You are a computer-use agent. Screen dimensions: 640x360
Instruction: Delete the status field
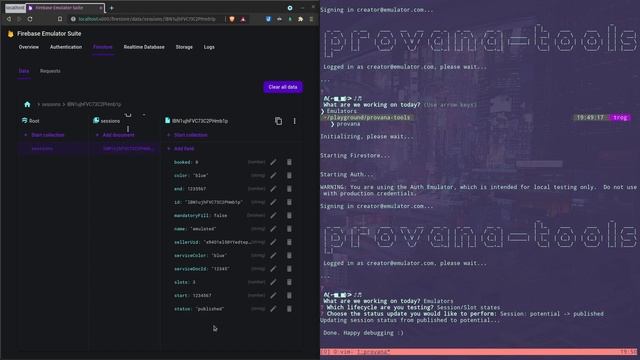pos(289,309)
